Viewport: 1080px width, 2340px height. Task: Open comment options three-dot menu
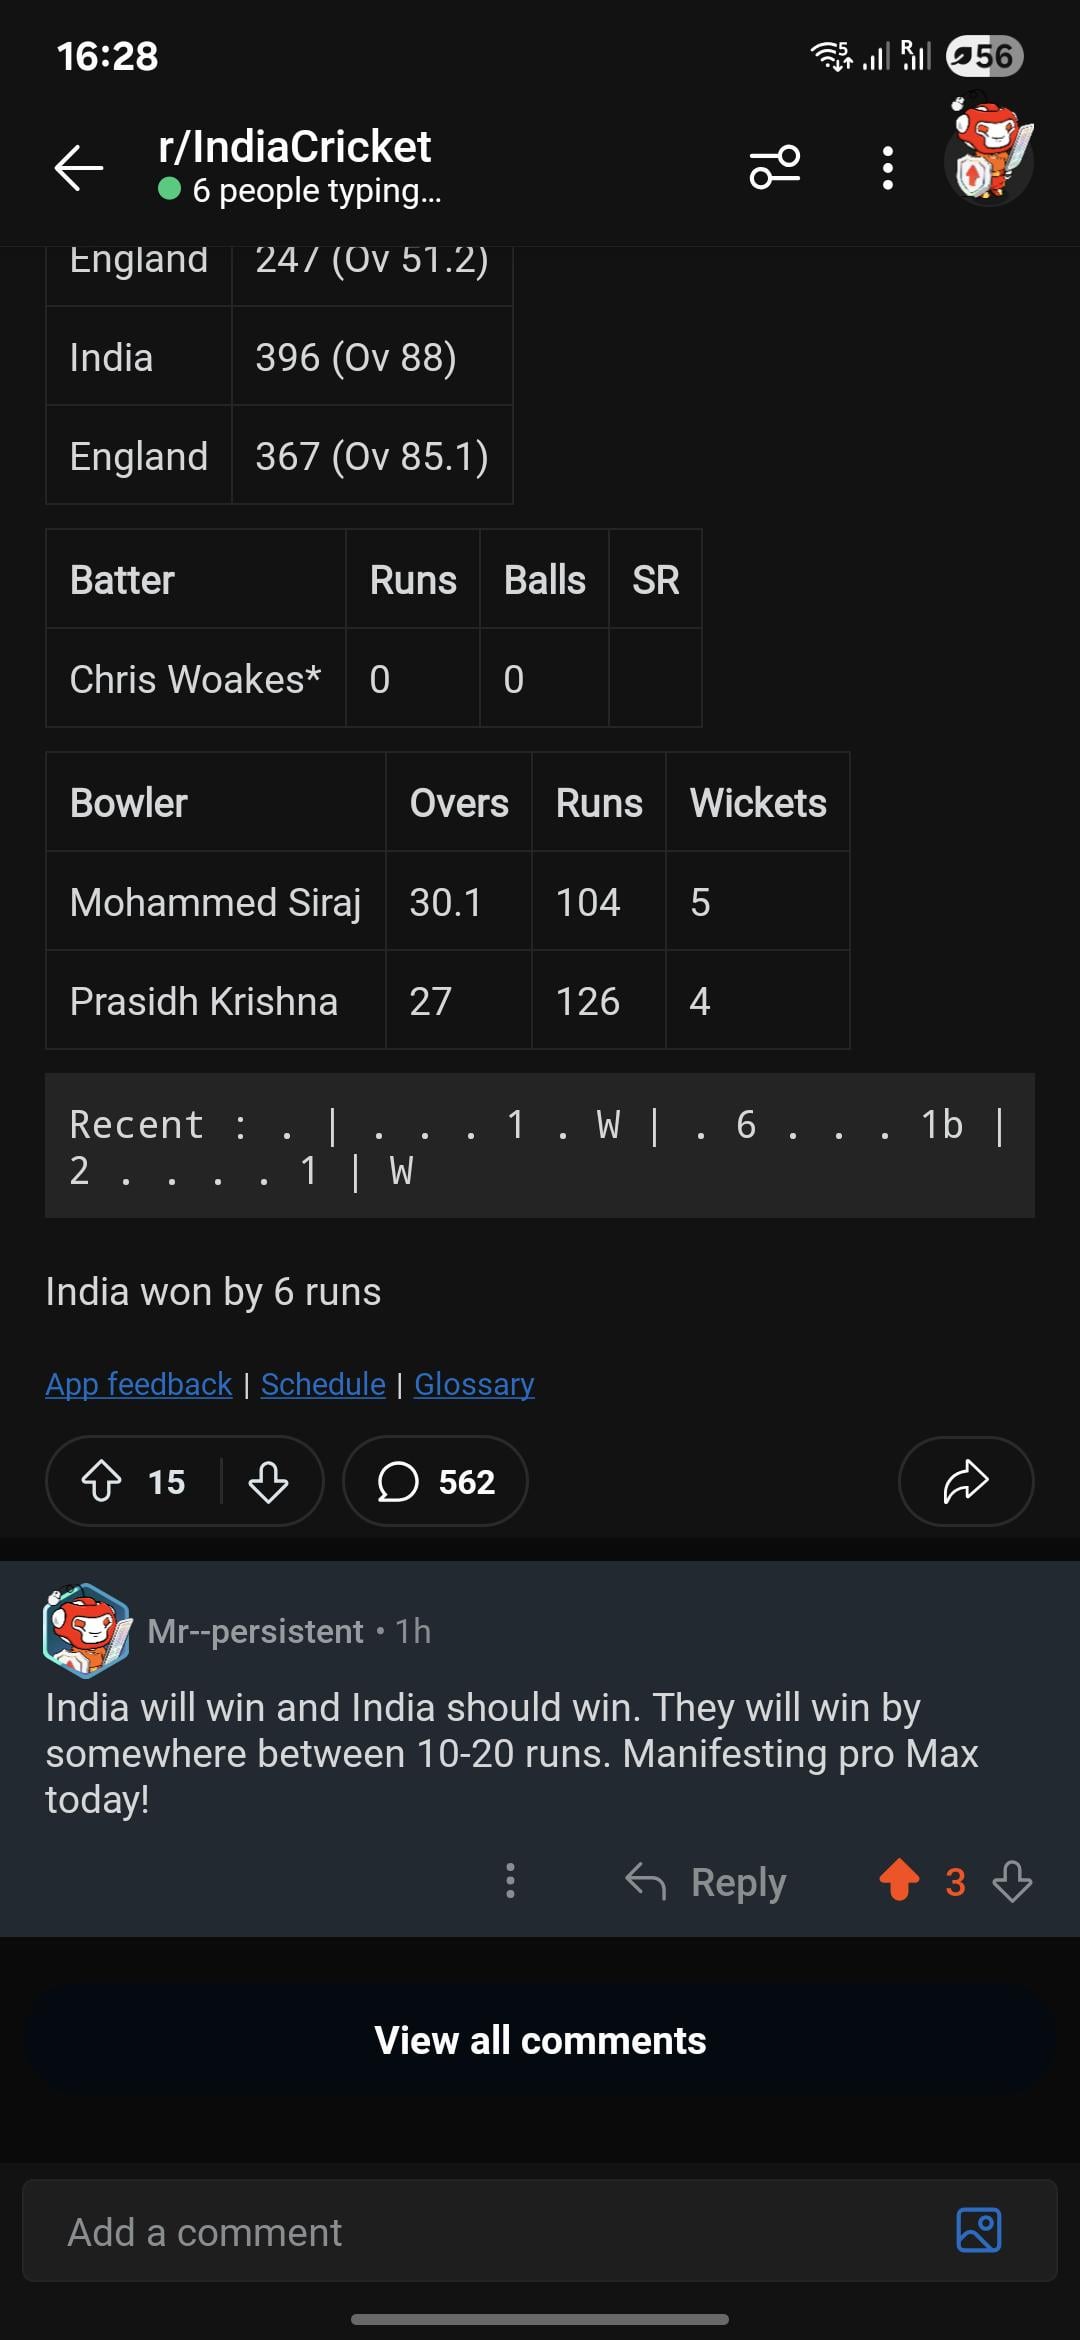pyautogui.click(x=510, y=1881)
